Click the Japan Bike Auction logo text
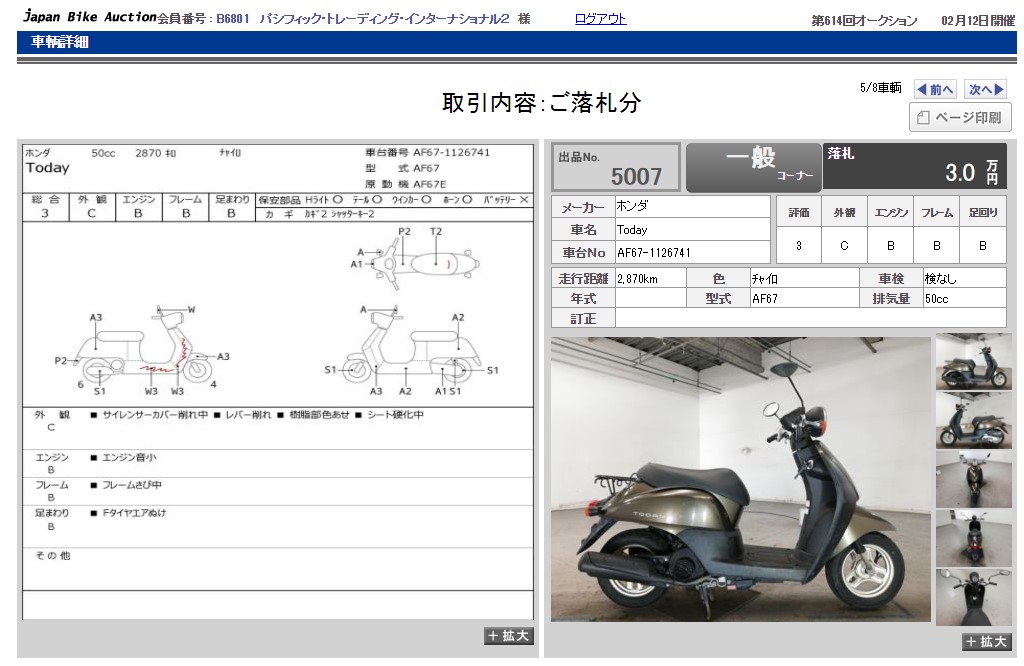Screen dimensions: 1024x666 pyautogui.click(x=89, y=17)
